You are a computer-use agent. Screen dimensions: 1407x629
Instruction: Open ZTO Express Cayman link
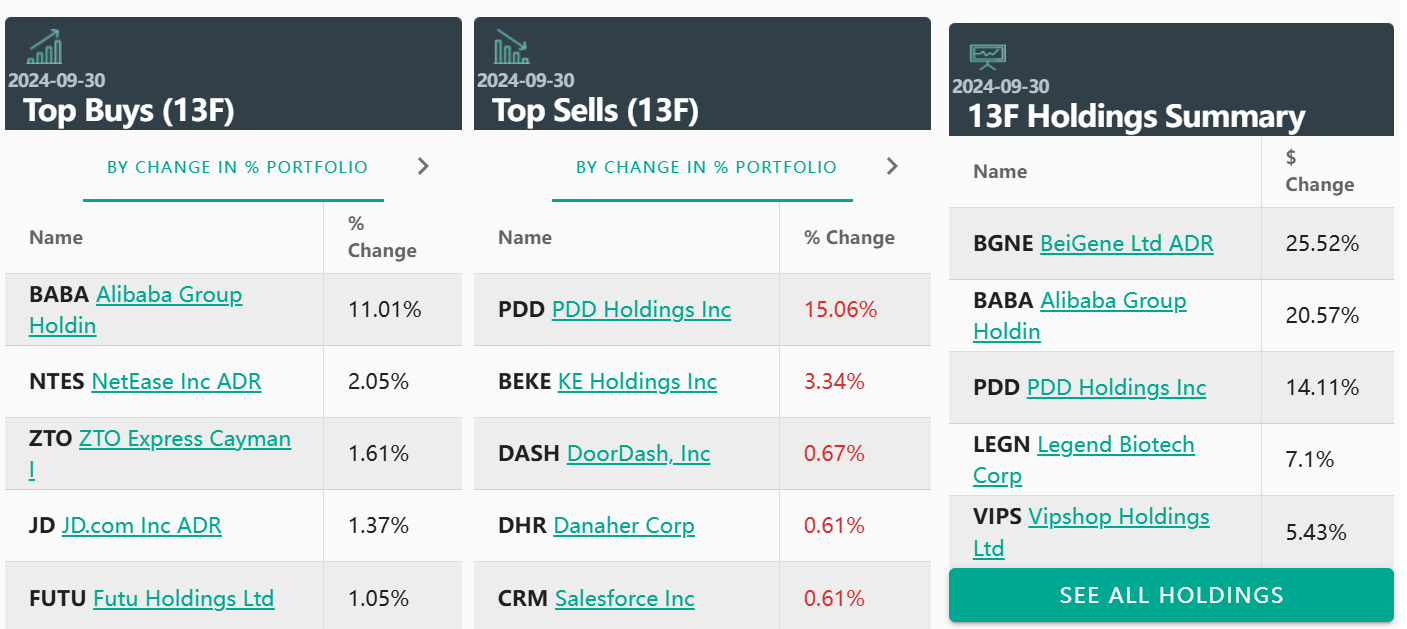(184, 439)
